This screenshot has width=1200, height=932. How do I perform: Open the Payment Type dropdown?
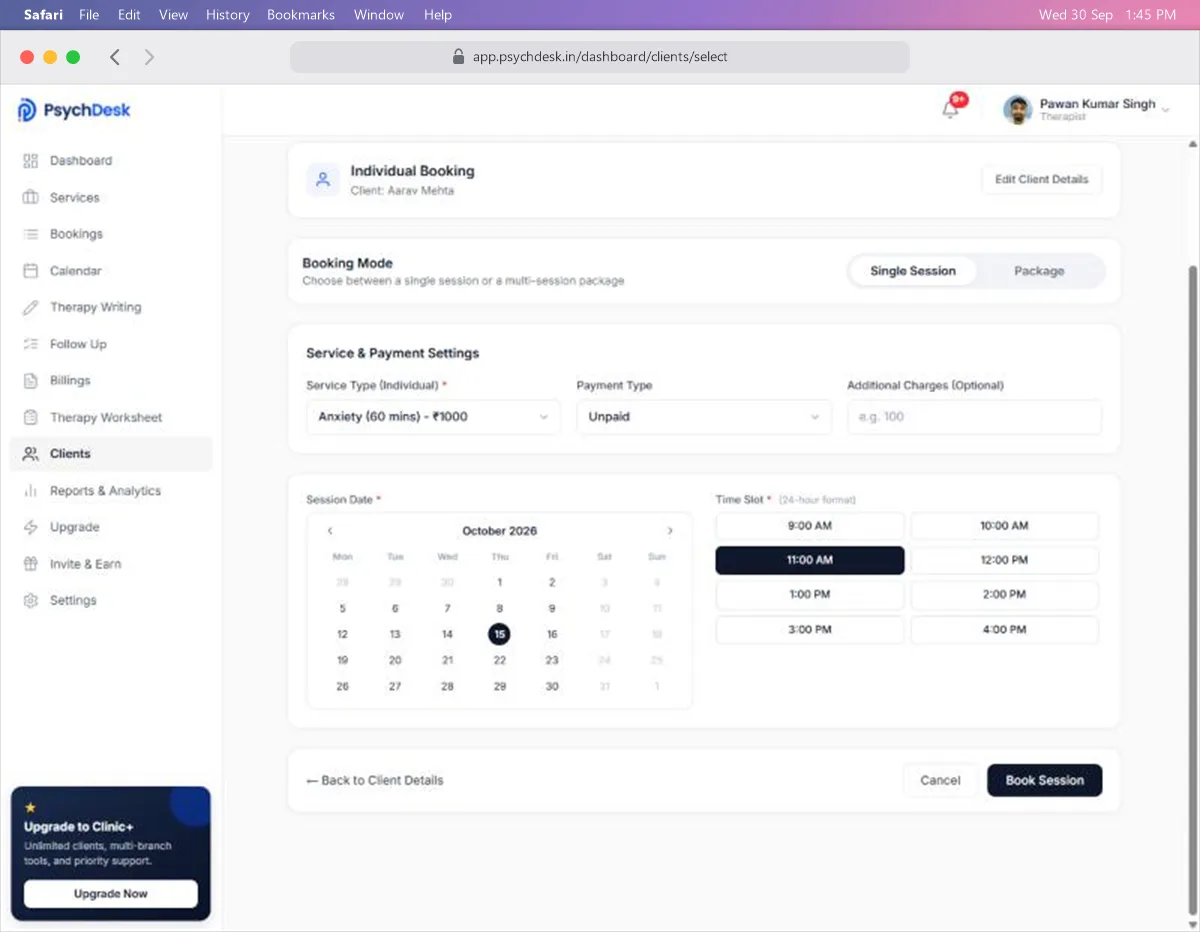704,417
